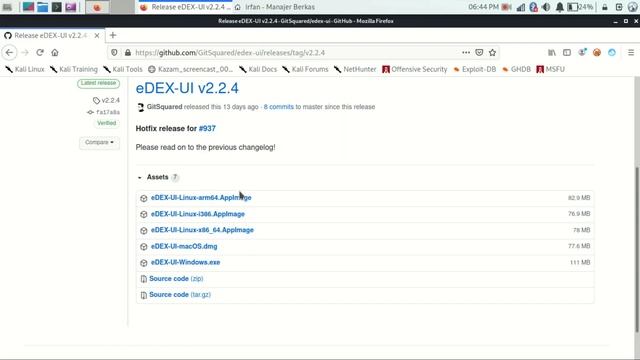
Task: Click the Latest release badge
Action: [98, 83]
